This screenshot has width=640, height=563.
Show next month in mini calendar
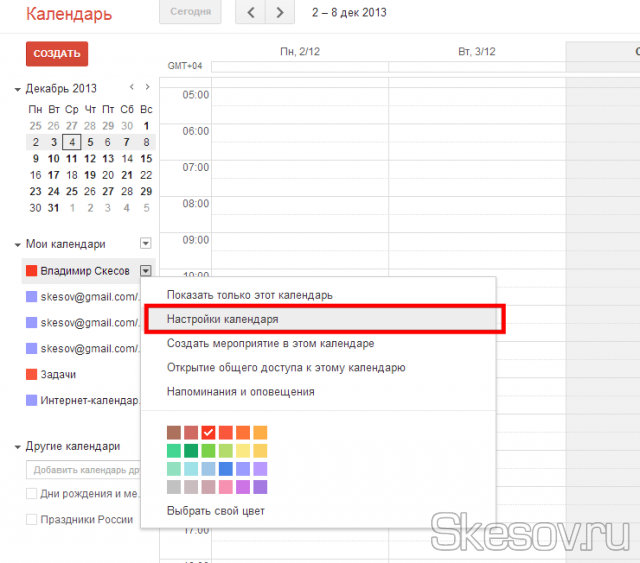pyautogui.click(x=147, y=88)
